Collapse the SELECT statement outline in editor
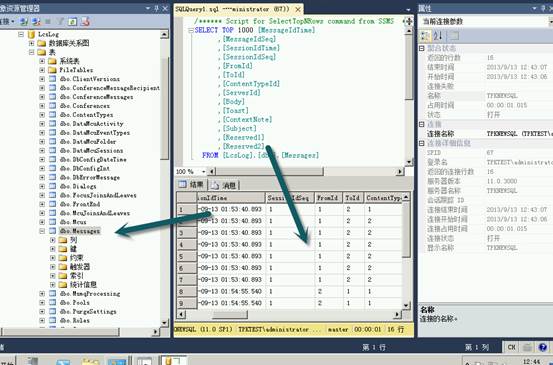 coord(191,31)
